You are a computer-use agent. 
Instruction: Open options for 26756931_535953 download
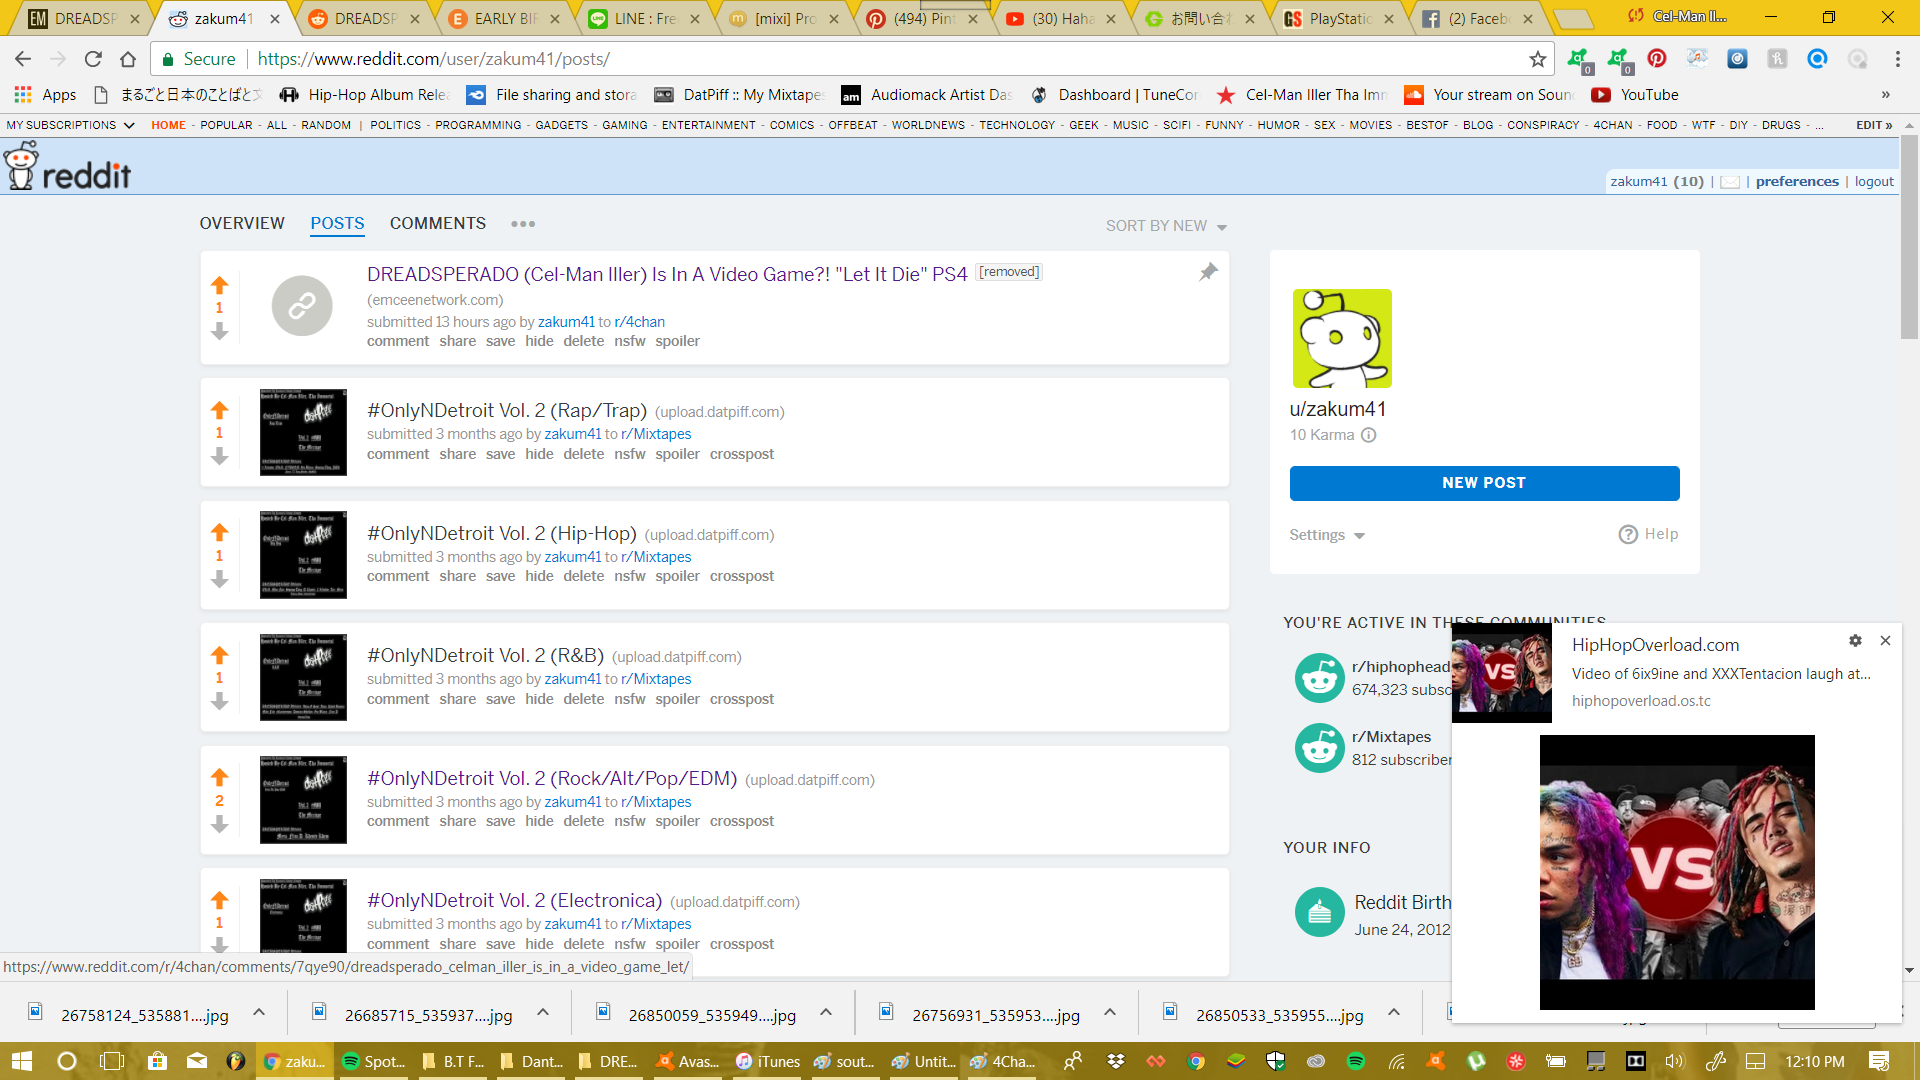coord(1110,1012)
